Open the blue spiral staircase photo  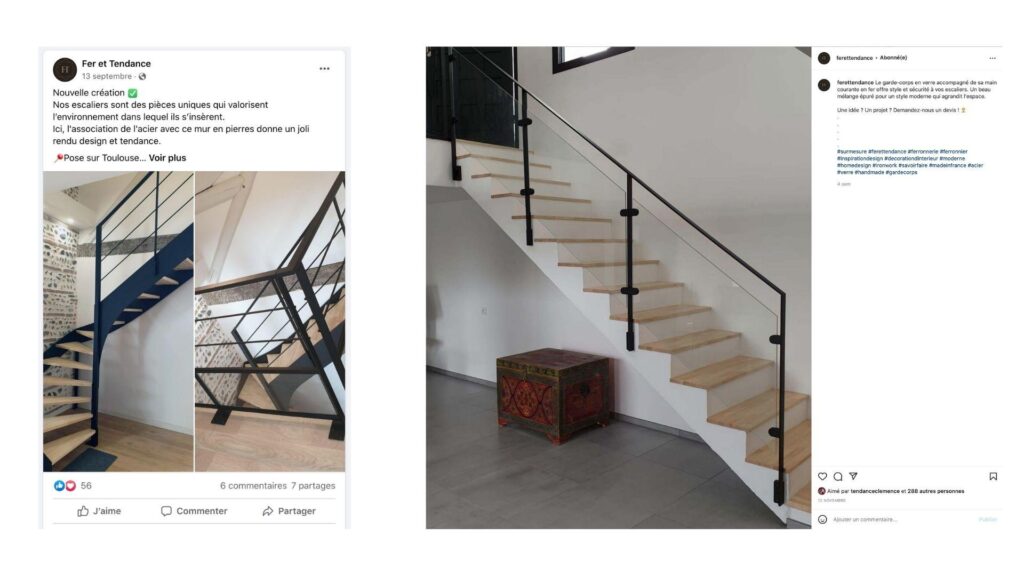(118, 321)
